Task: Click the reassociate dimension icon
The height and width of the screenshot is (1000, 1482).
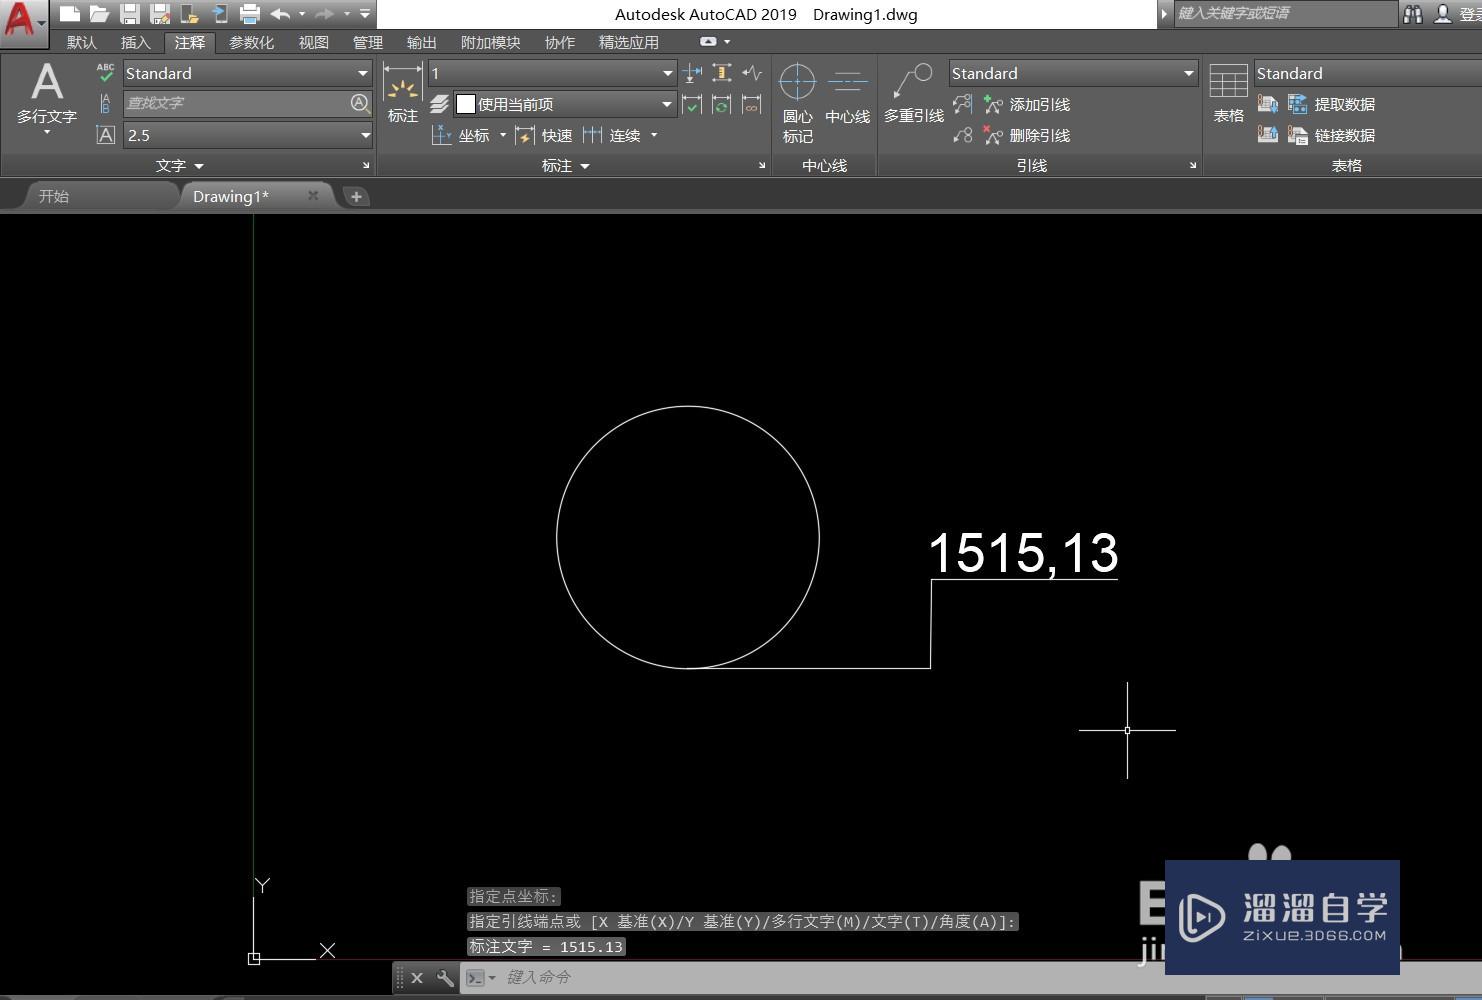Action: (x=752, y=104)
